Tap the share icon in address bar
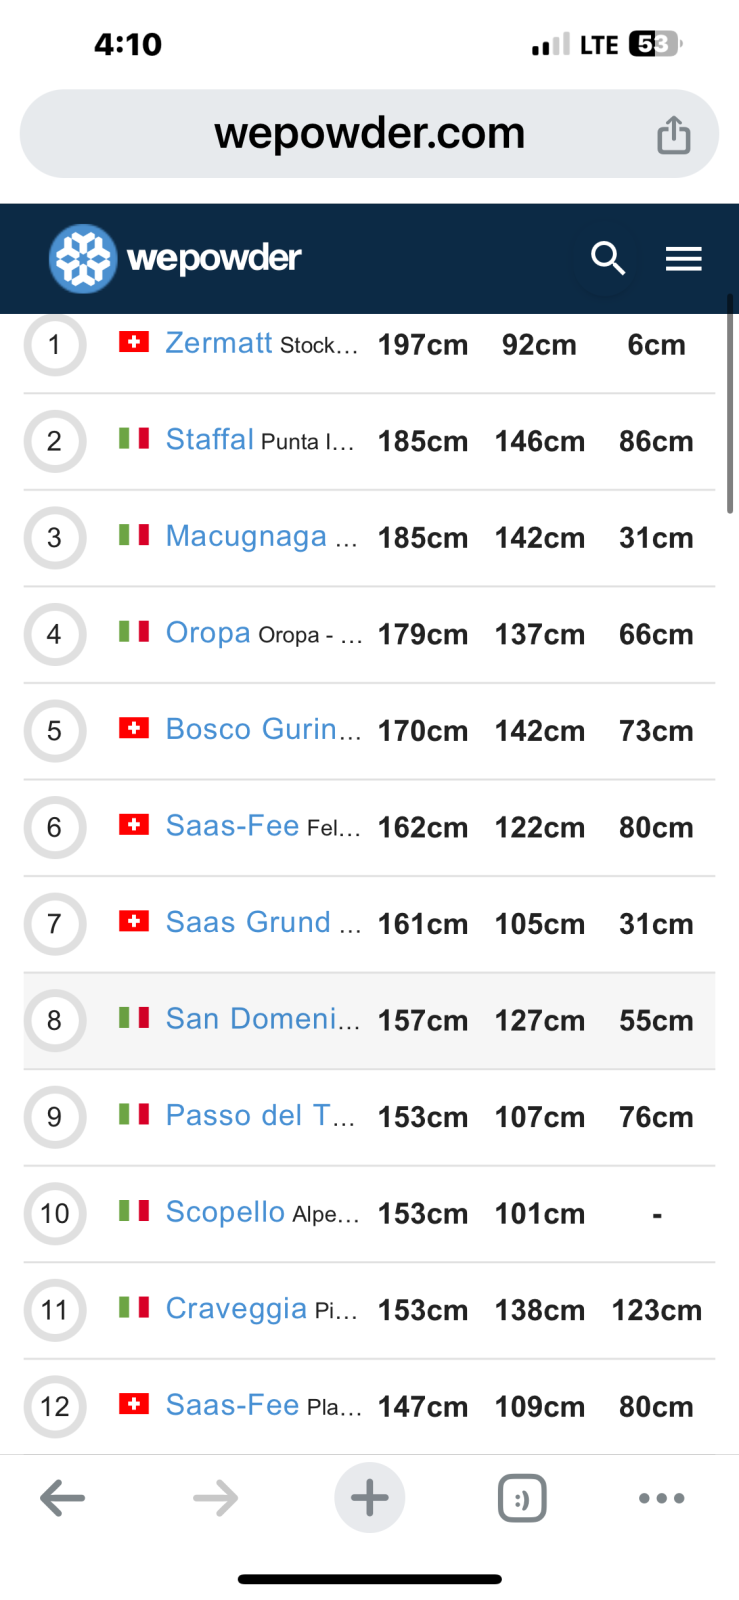This screenshot has width=739, height=1600. tap(673, 135)
